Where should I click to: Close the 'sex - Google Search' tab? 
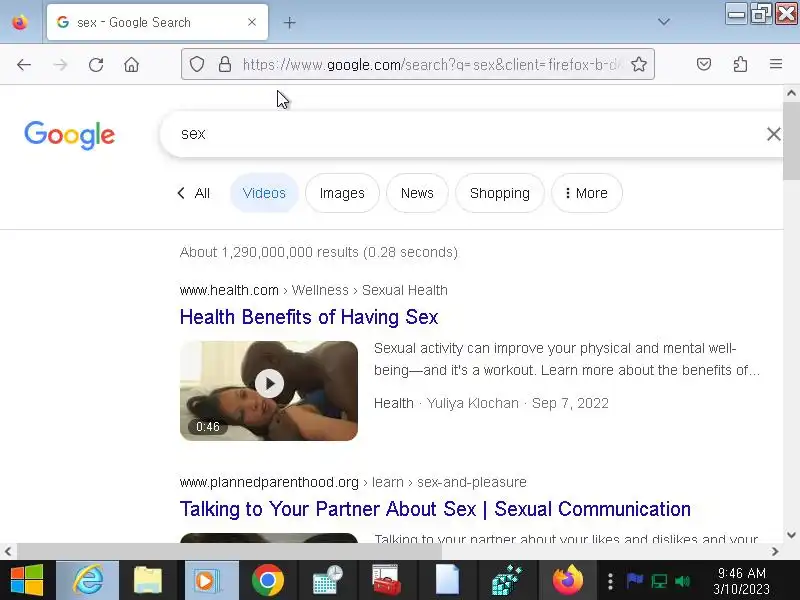(x=252, y=22)
